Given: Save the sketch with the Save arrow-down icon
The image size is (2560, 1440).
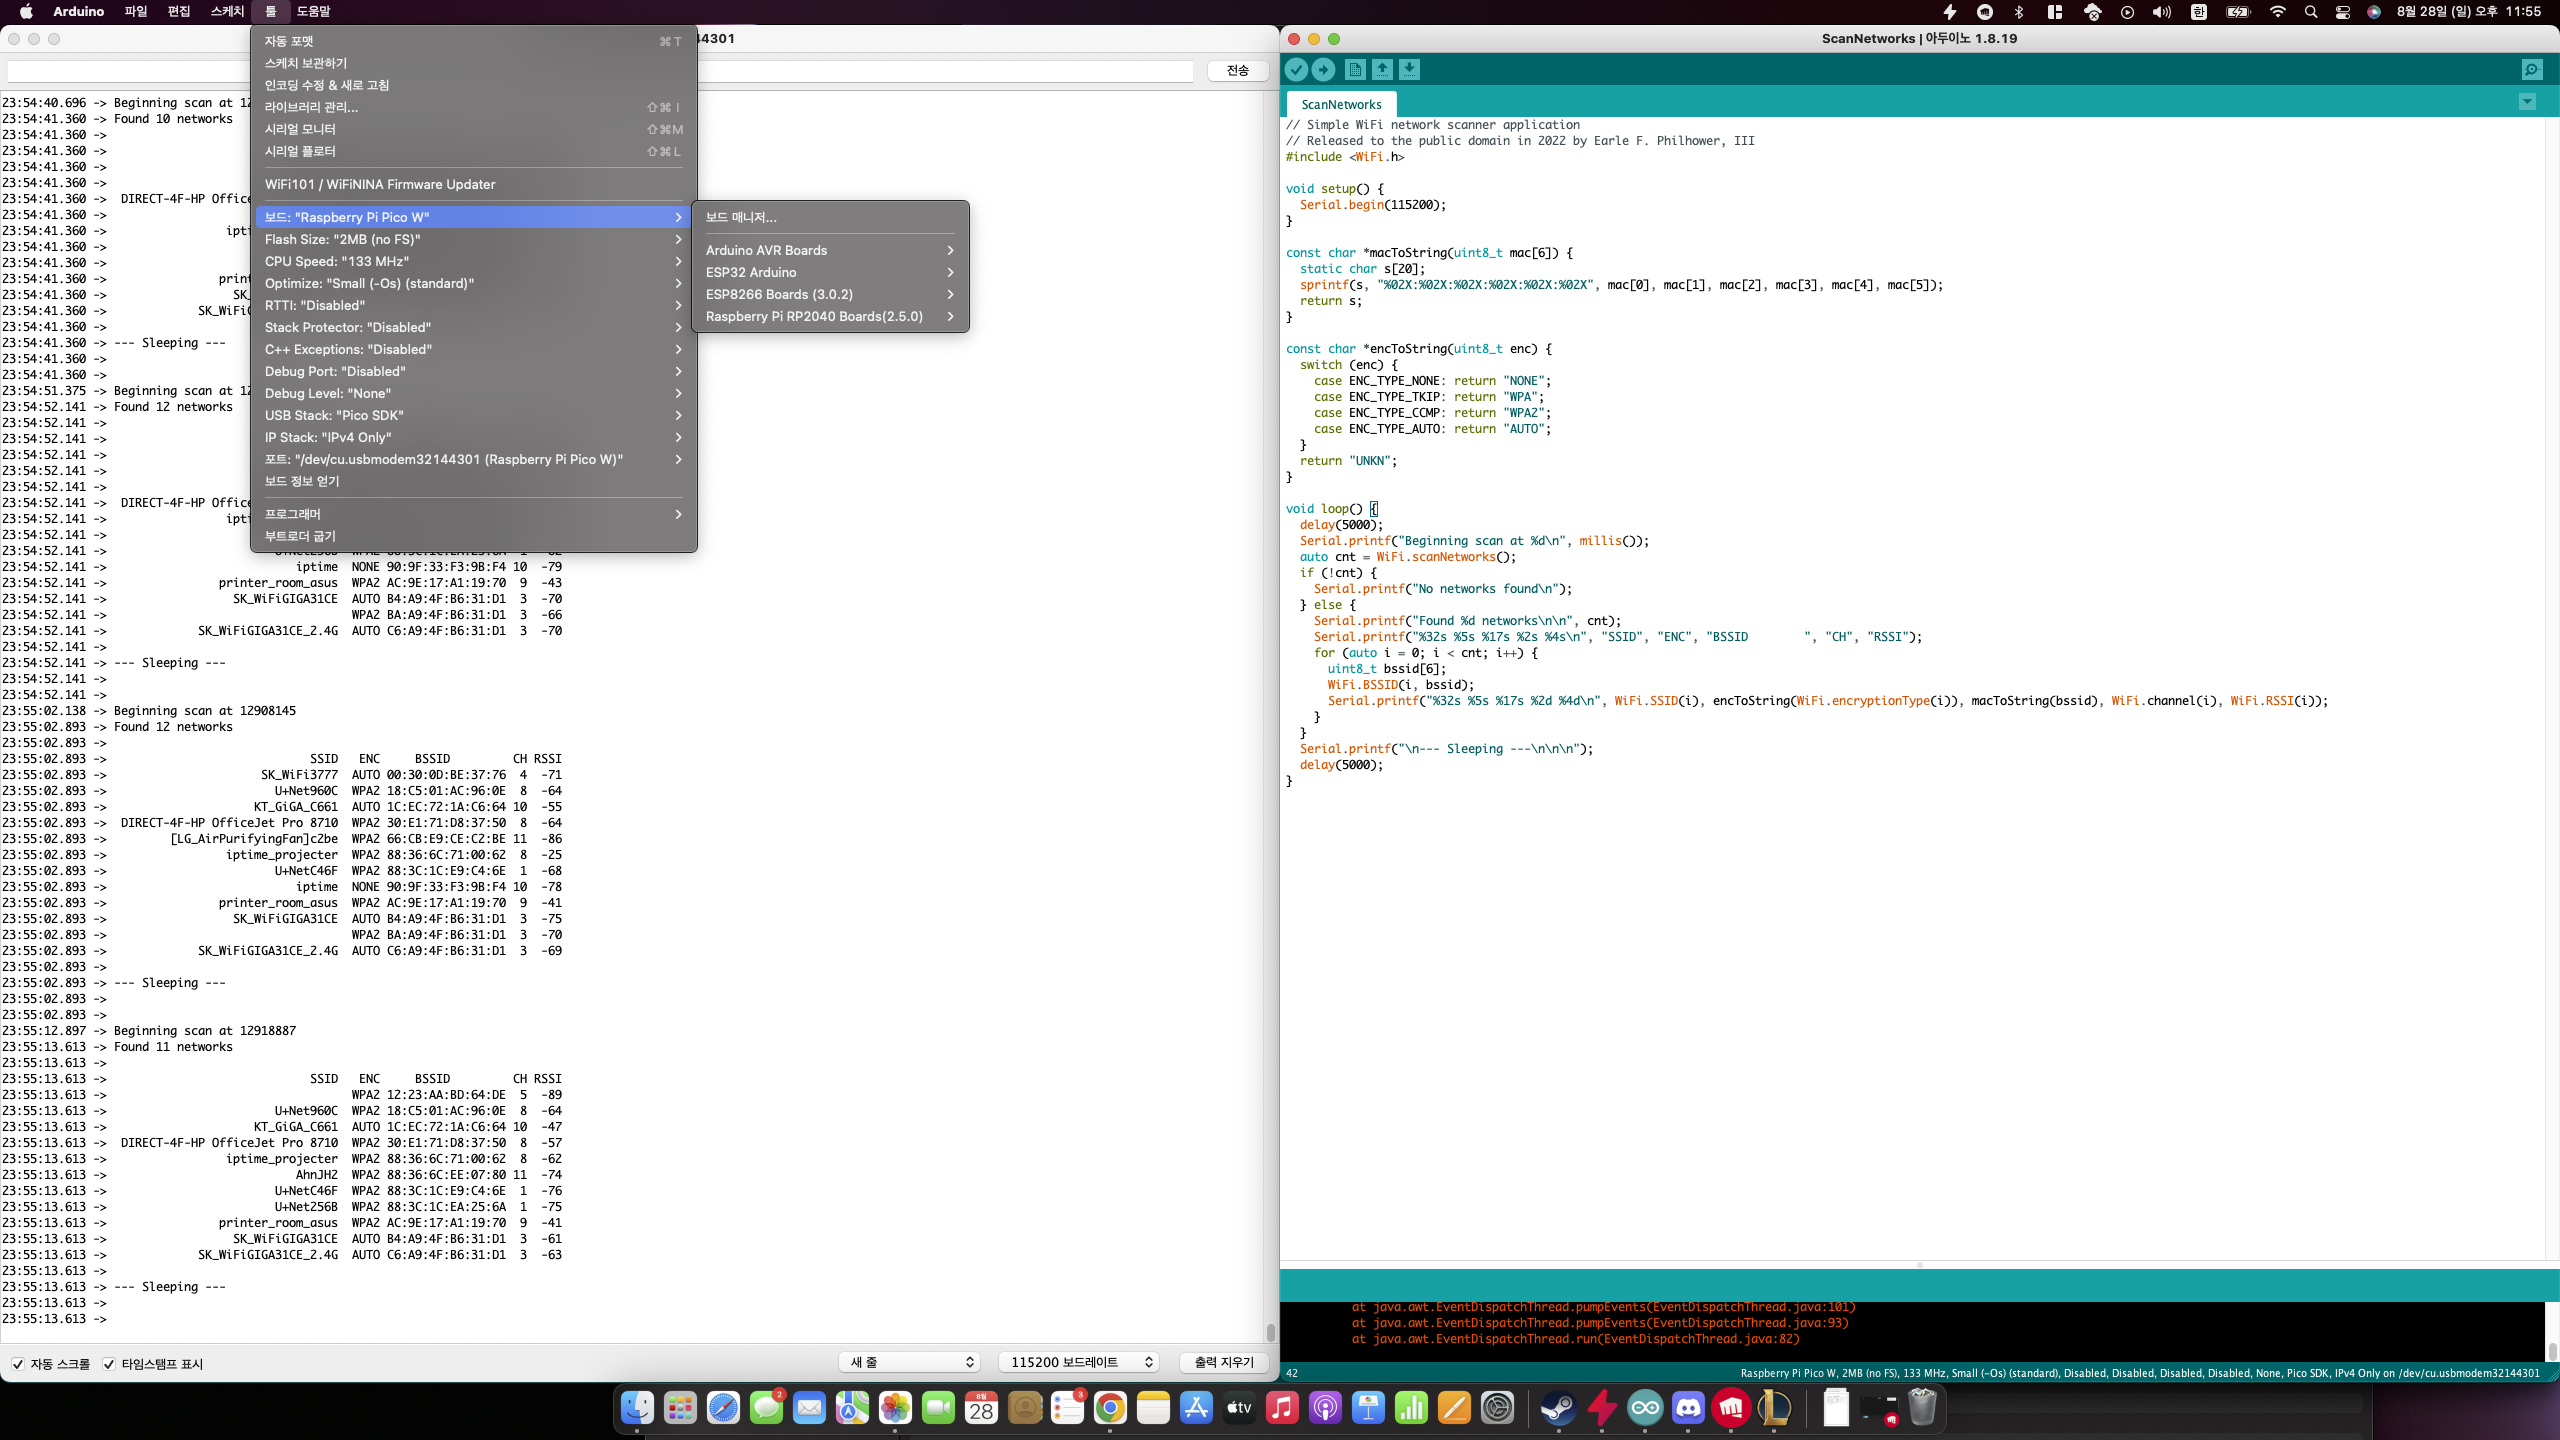Looking at the screenshot, I should tap(1409, 69).
